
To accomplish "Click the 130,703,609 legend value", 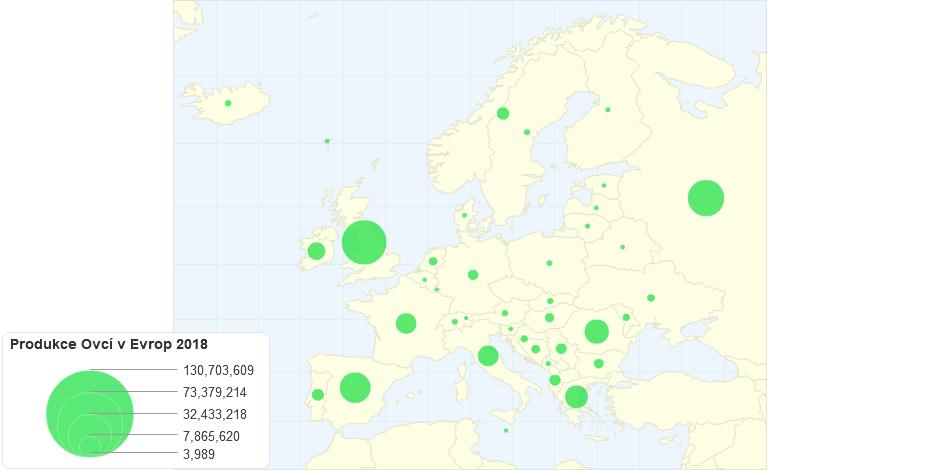I will point(219,370).
